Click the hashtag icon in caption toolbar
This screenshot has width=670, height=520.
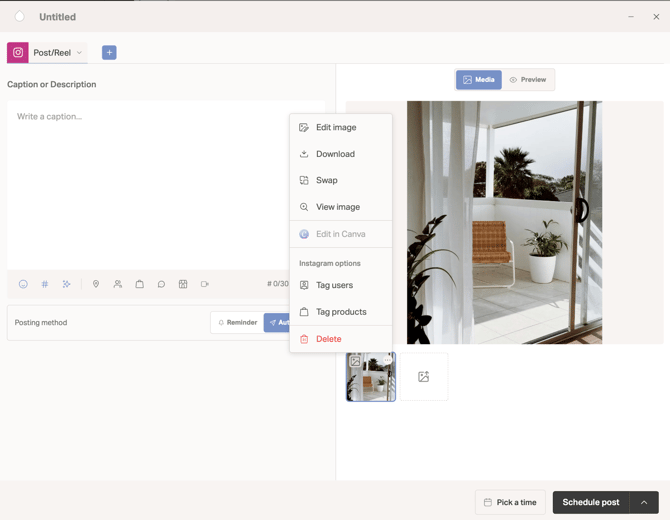(44, 284)
